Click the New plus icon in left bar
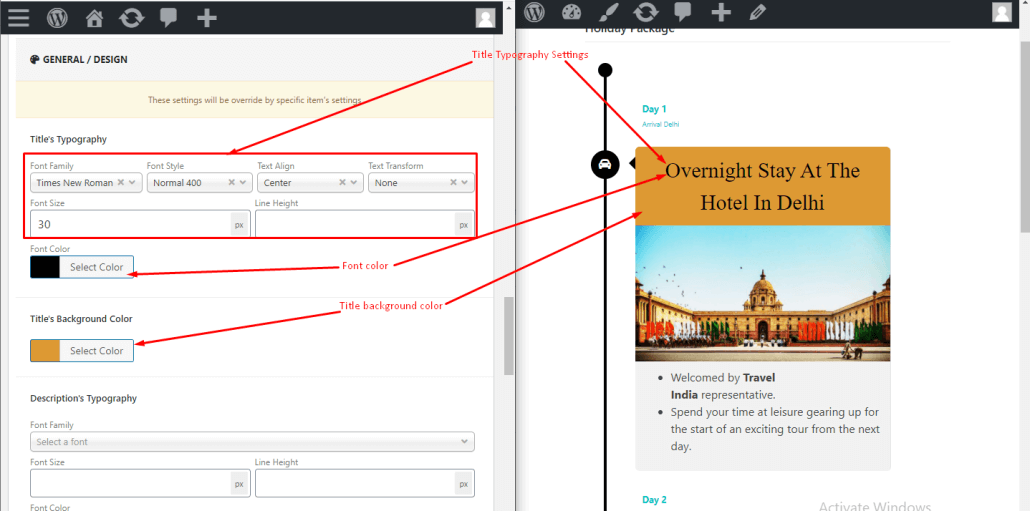The image size is (1030, 511). (207, 18)
